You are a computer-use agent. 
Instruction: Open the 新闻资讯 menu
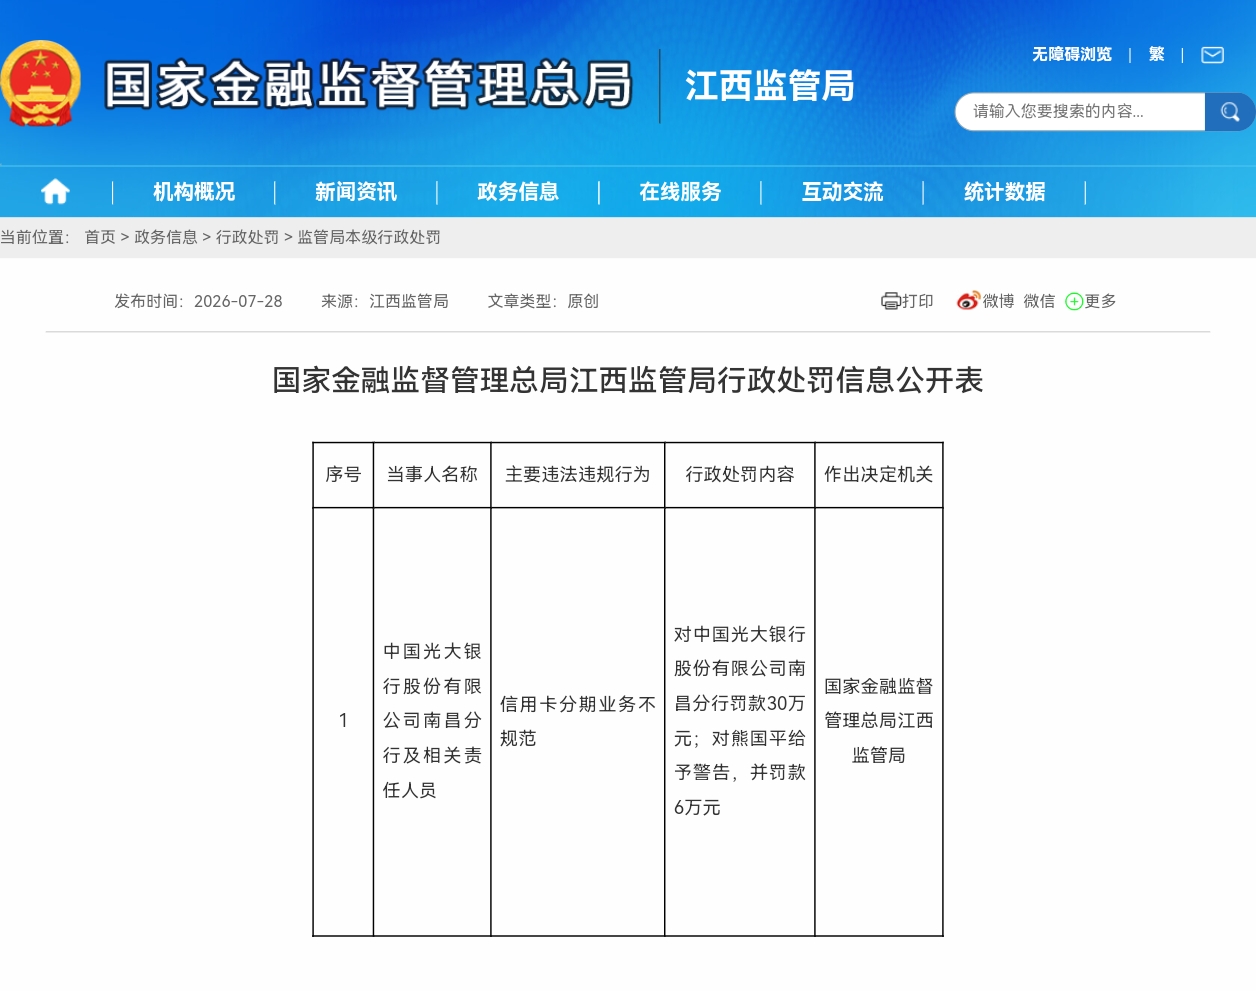[x=356, y=192]
